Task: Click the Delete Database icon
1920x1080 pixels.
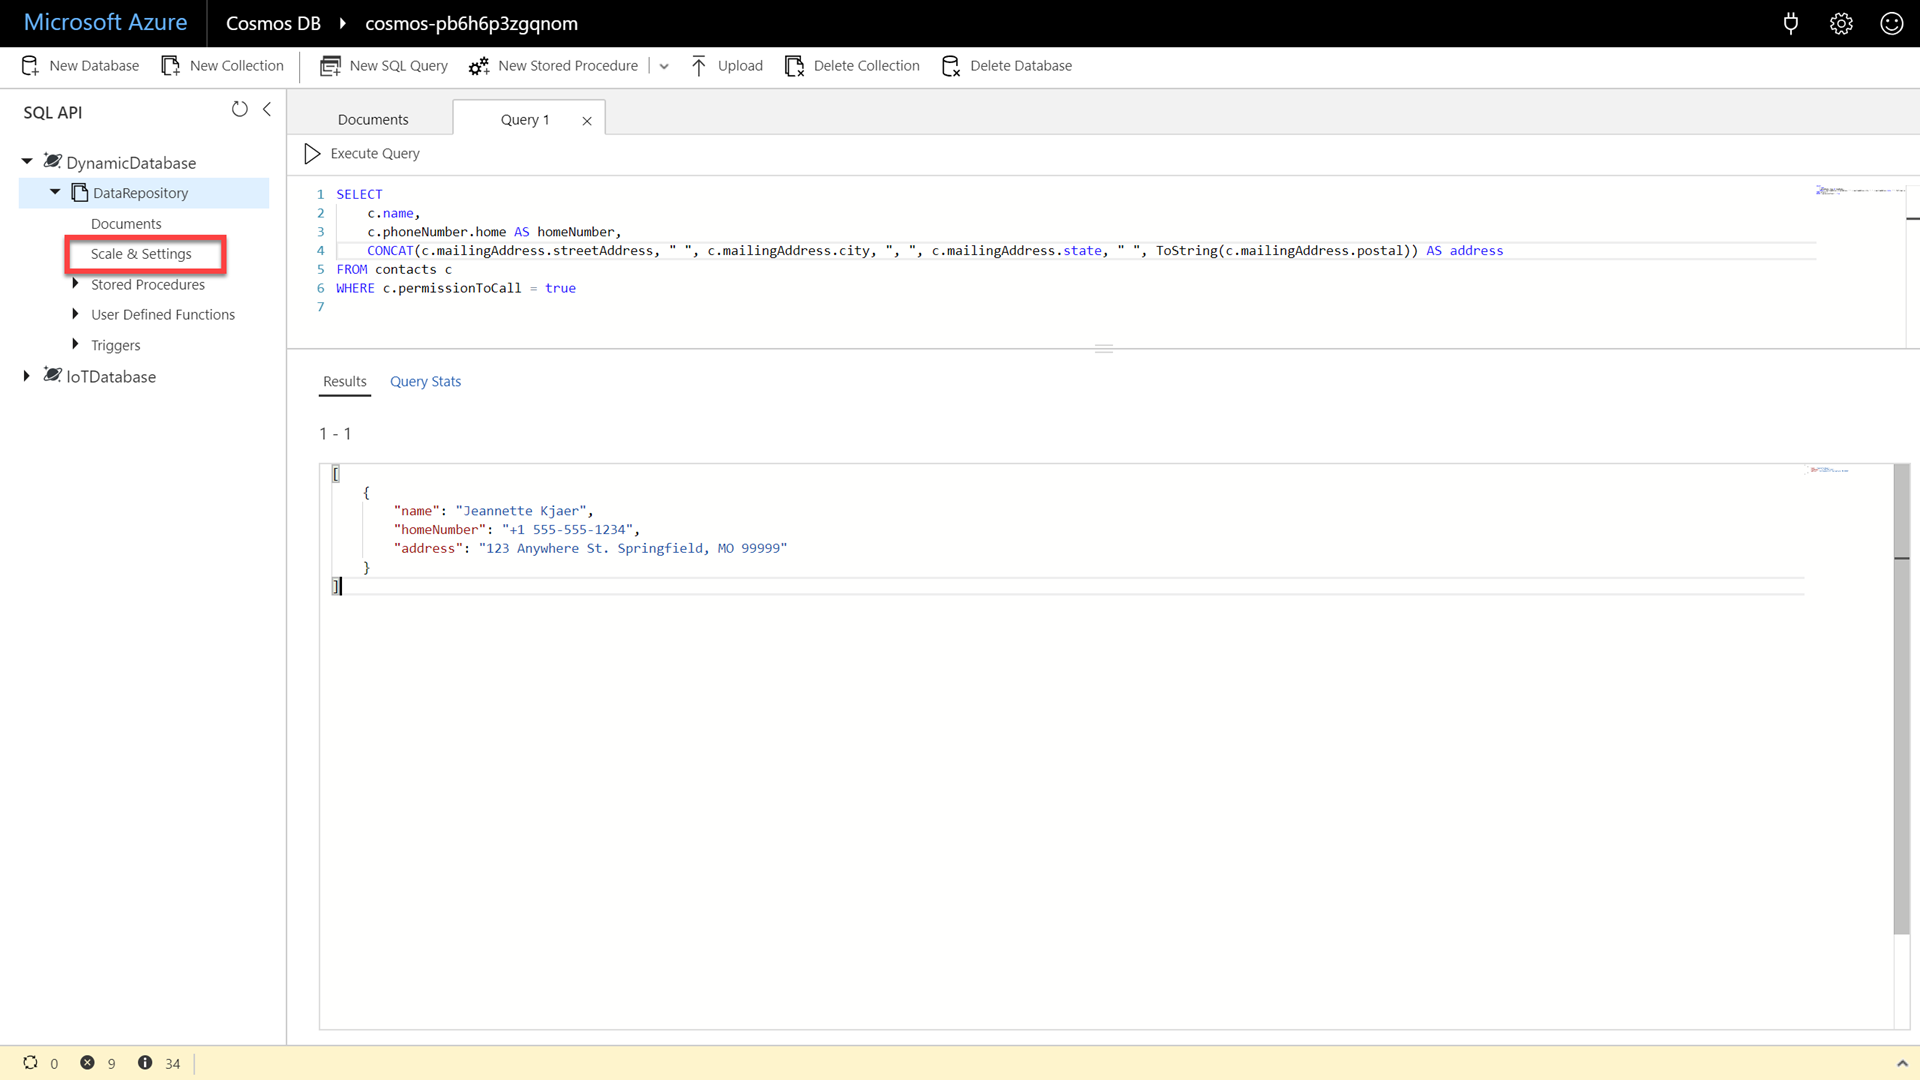Action: point(950,66)
